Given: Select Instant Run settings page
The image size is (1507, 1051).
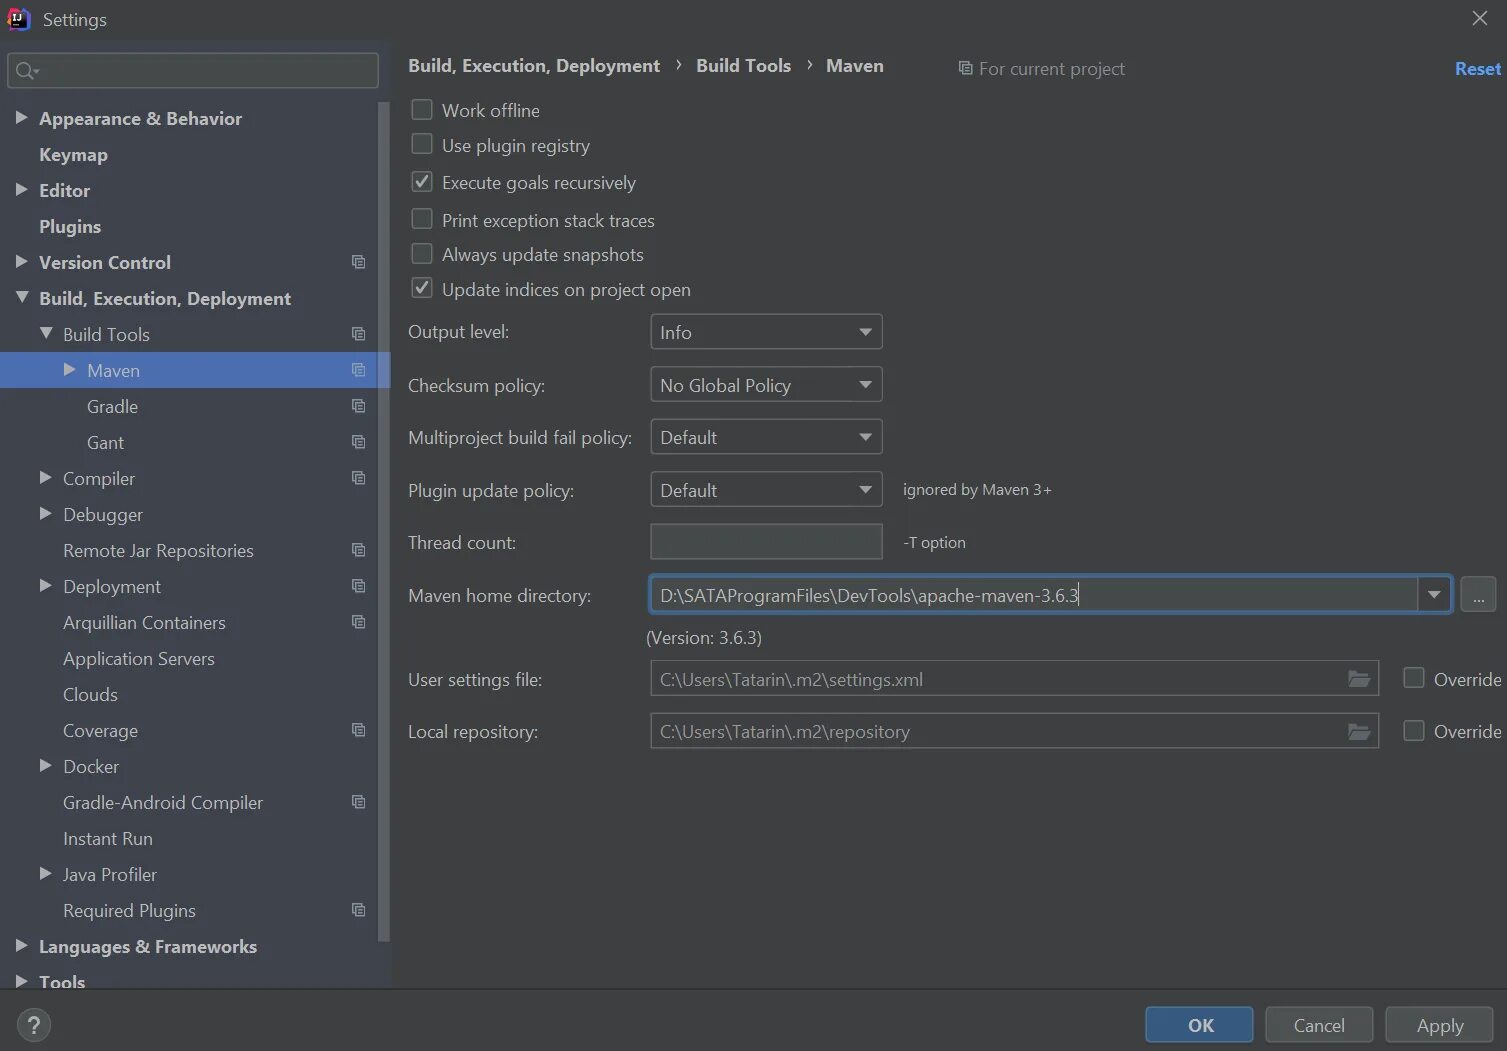Looking at the screenshot, I should 108,839.
